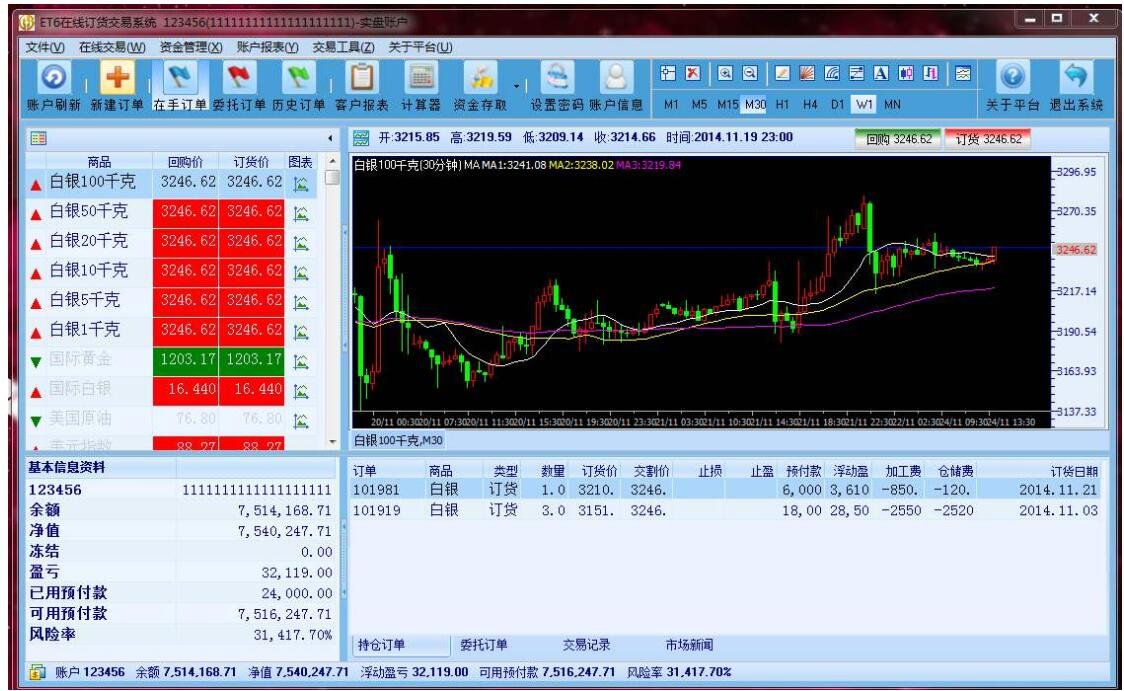Open chart icon for 白银50千克 row
Screen dimensions: 1124x691
coord(301,213)
